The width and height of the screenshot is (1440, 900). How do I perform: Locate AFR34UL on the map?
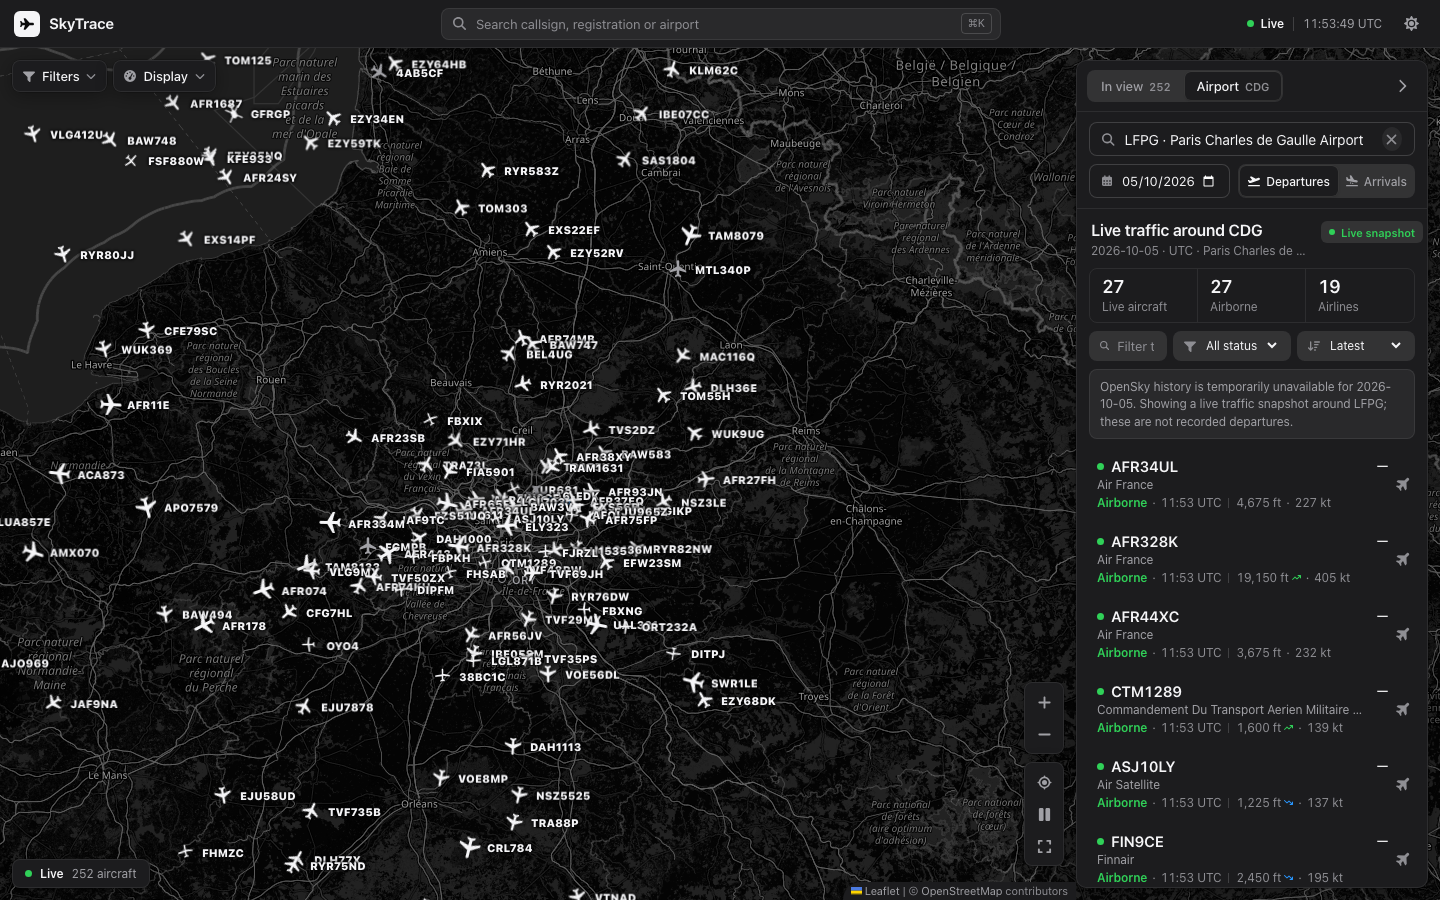1402,485
